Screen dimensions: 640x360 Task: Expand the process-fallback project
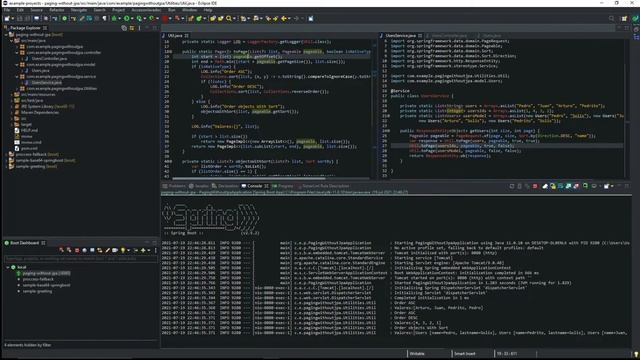6,154
